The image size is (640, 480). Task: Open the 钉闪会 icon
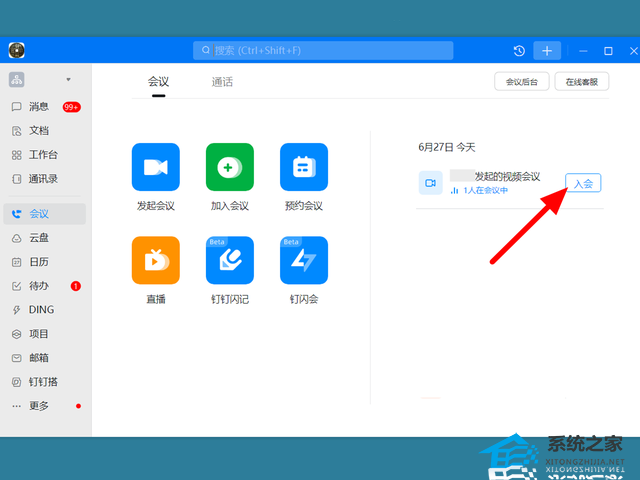click(304, 260)
